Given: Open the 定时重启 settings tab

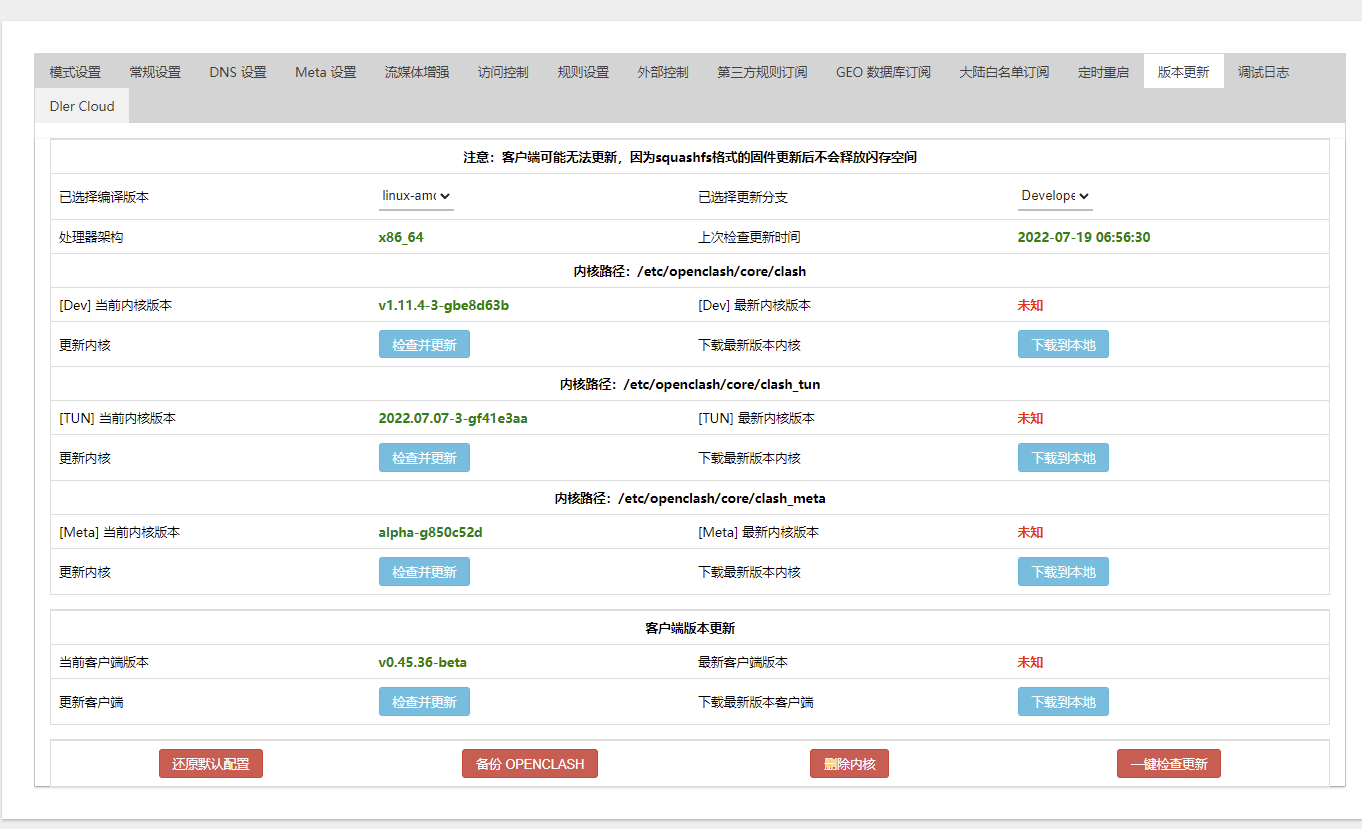Looking at the screenshot, I should [1103, 71].
